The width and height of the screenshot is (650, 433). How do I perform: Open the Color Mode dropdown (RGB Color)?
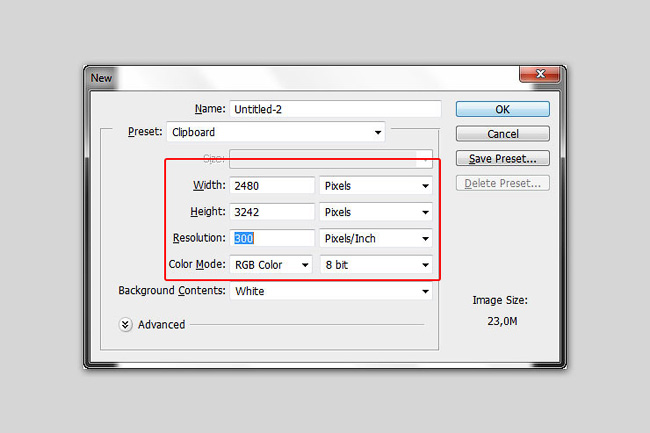click(271, 265)
